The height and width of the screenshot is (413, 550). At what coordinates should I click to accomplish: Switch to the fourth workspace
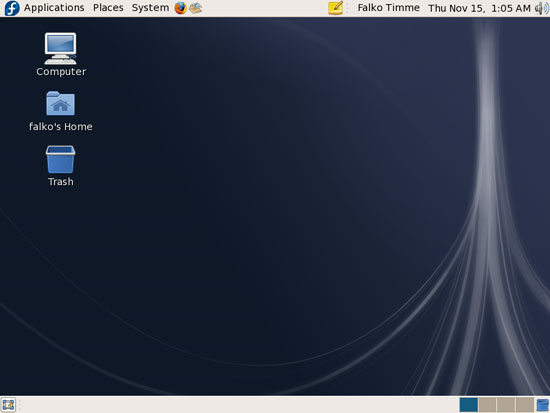[524, 405]
